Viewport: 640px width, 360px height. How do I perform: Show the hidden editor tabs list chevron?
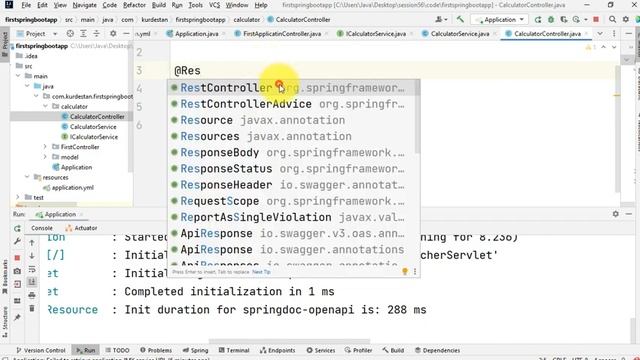pyautogui.click(x=600, y=33)
